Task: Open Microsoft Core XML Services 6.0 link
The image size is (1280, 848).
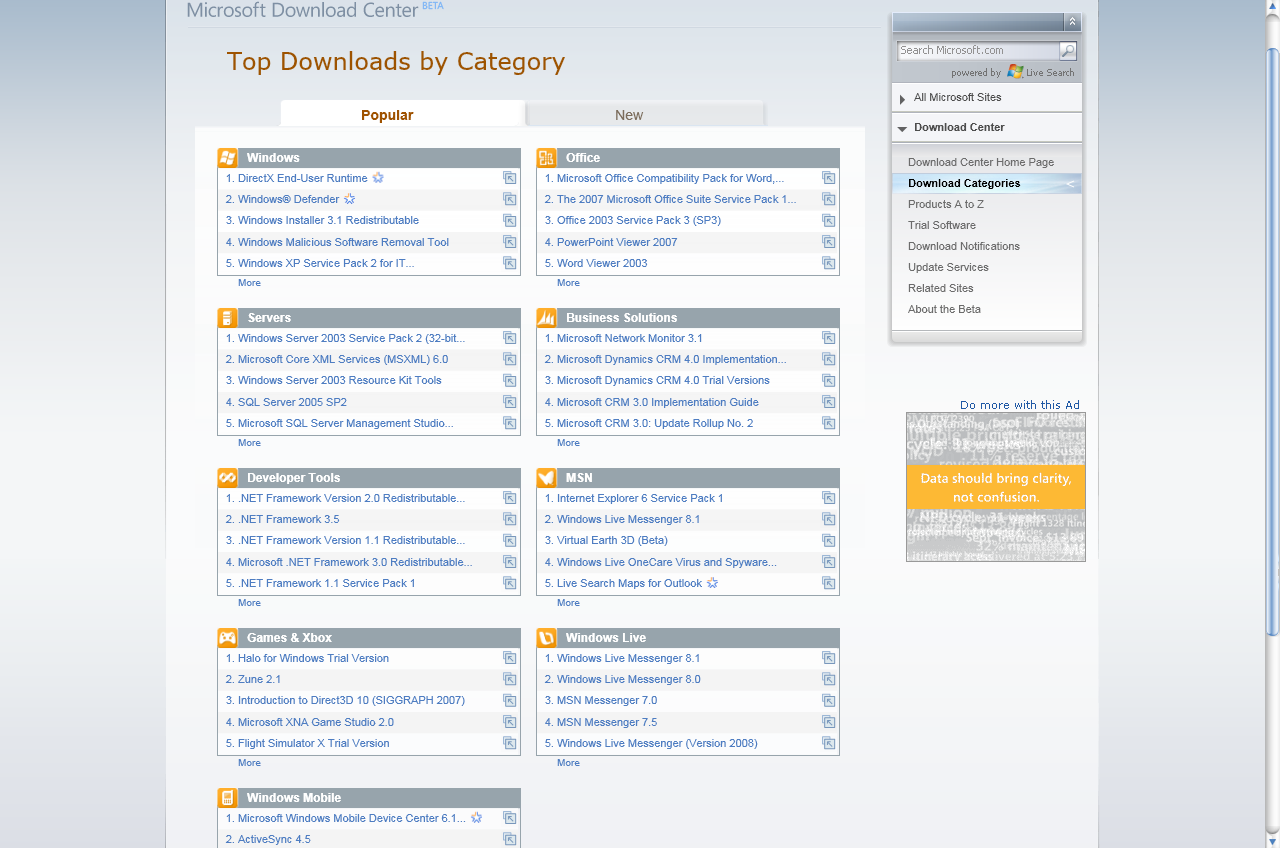Action: 343,359
